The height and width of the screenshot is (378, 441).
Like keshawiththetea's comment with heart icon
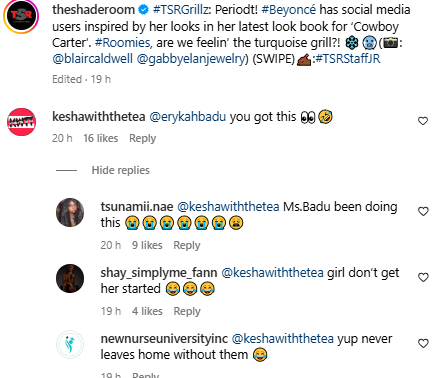(423, 121)
